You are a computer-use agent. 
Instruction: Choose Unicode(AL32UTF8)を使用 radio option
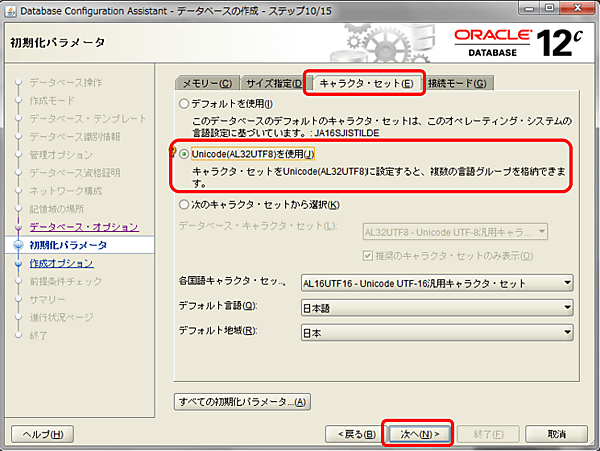pos(184,154)
